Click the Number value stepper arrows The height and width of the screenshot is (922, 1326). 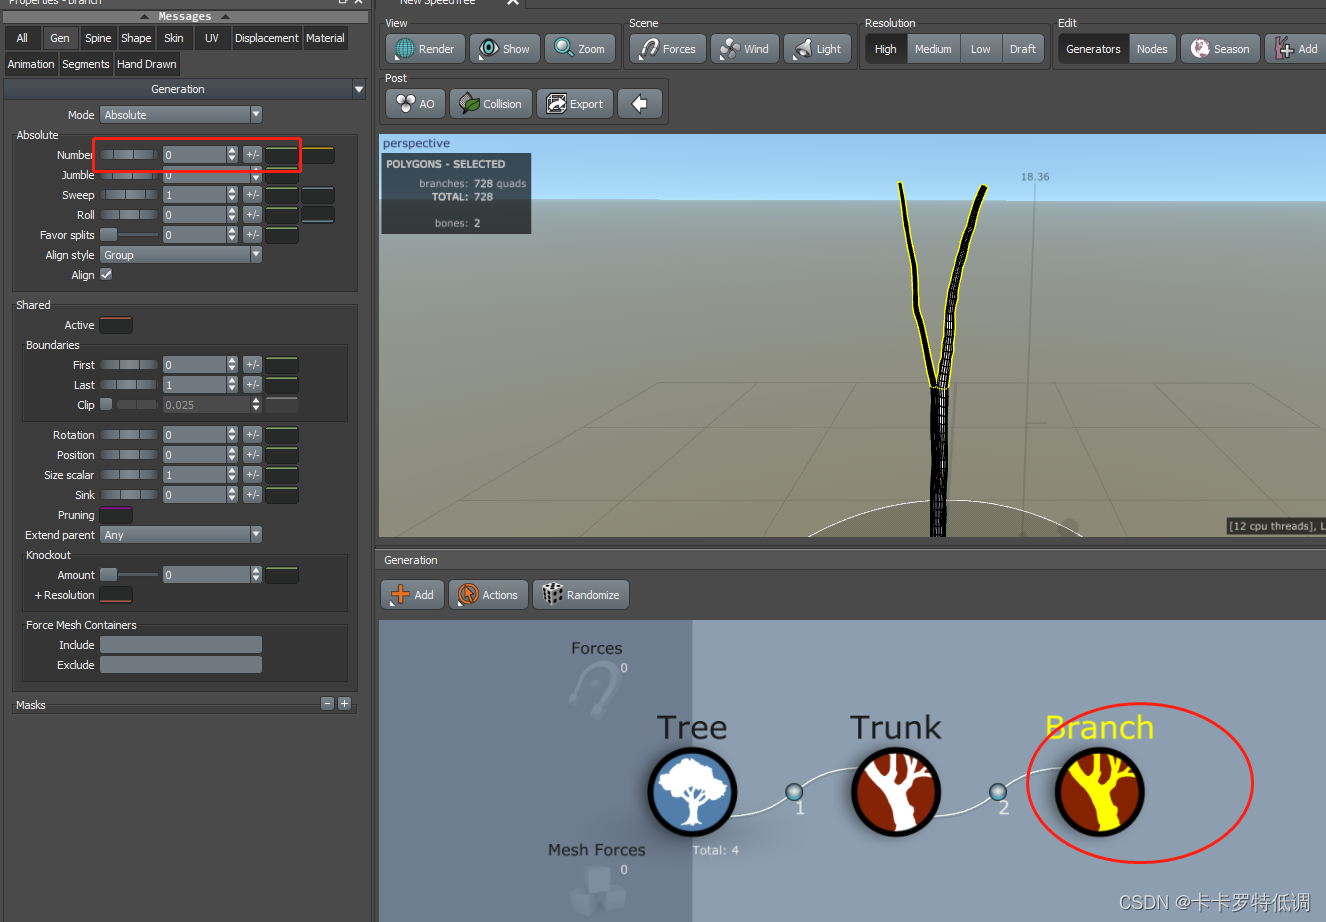[232, 155]
